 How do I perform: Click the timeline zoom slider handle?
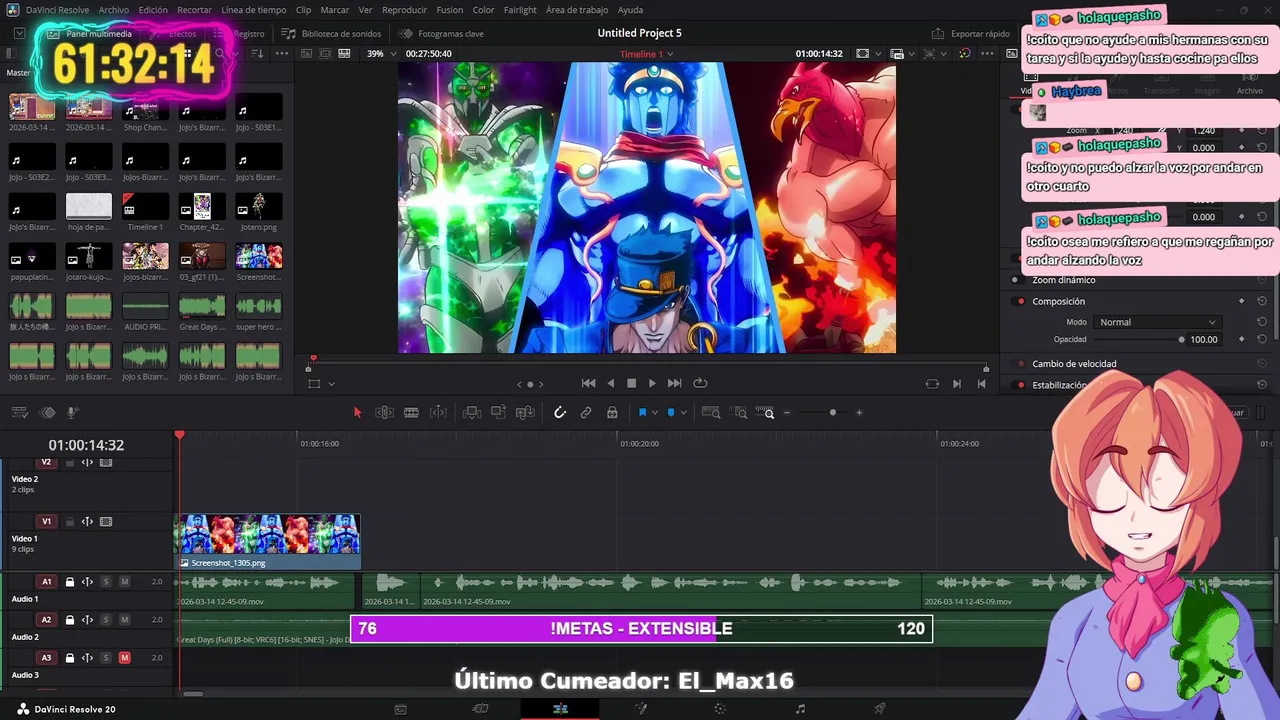(832, 412)
